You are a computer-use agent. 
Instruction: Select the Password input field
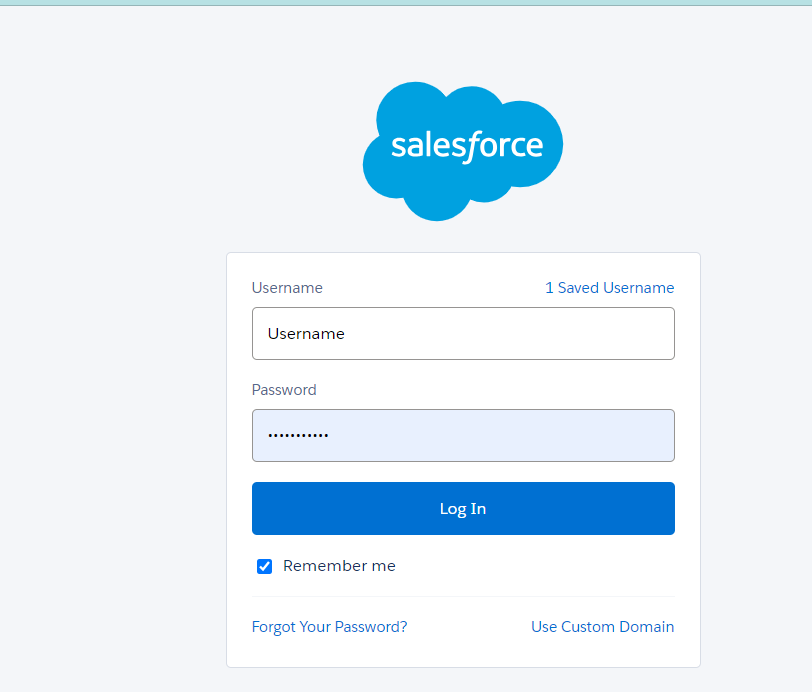tap(463, 436)
